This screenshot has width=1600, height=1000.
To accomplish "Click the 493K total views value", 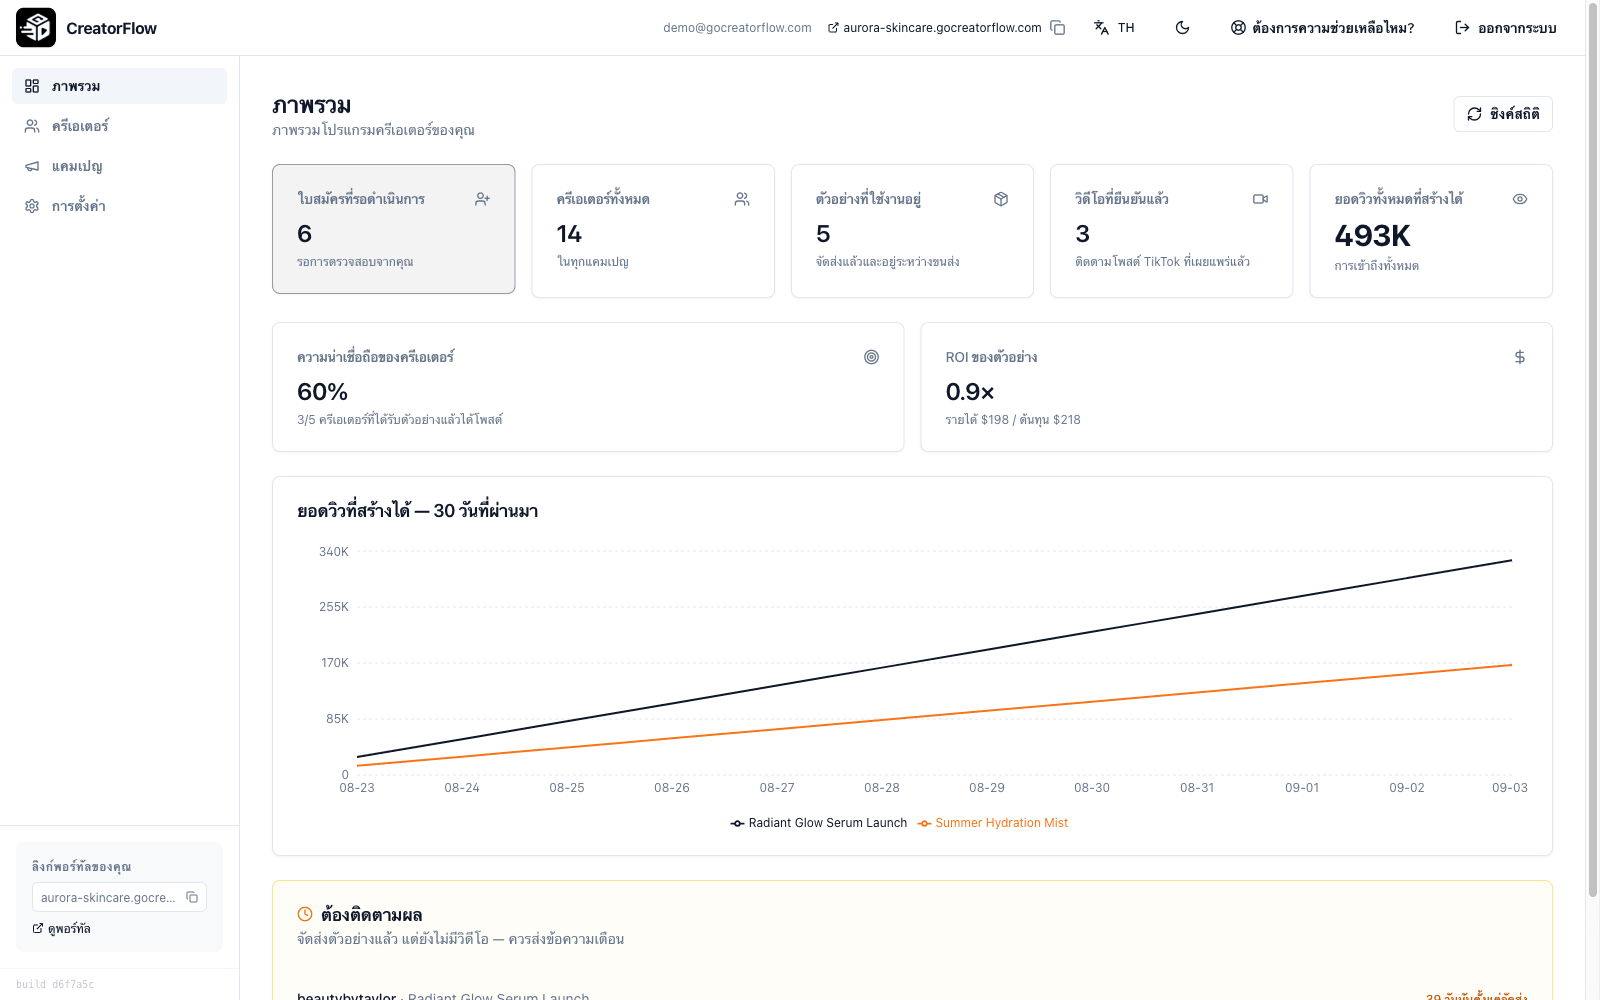I will tap(1372, 236).
